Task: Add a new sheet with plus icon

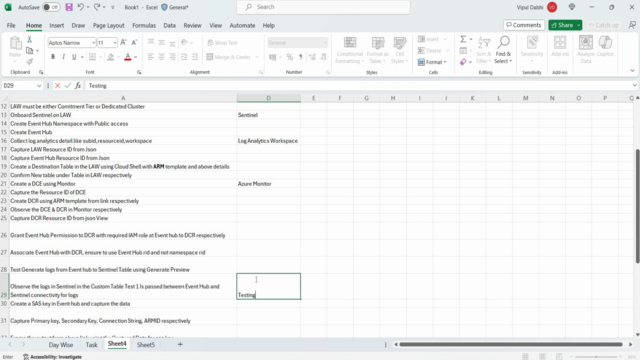Action: (180, 344)
